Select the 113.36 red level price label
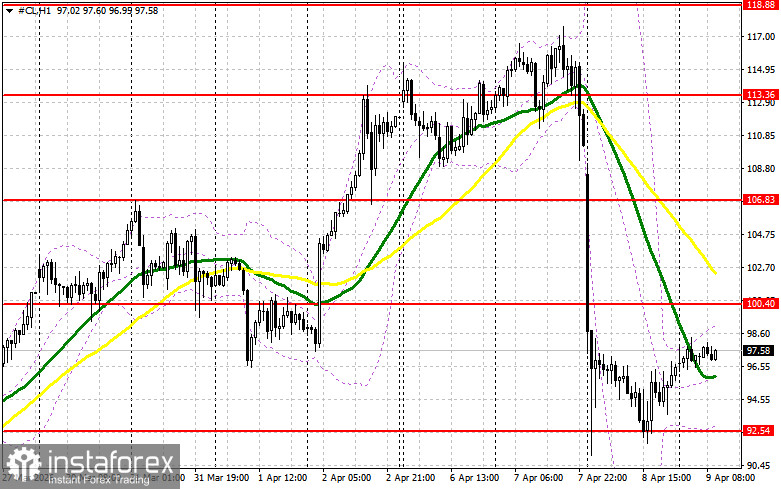 760,95
